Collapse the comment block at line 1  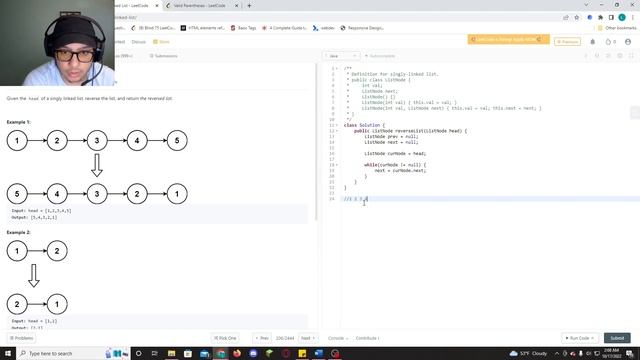click(x=337, y=69)
